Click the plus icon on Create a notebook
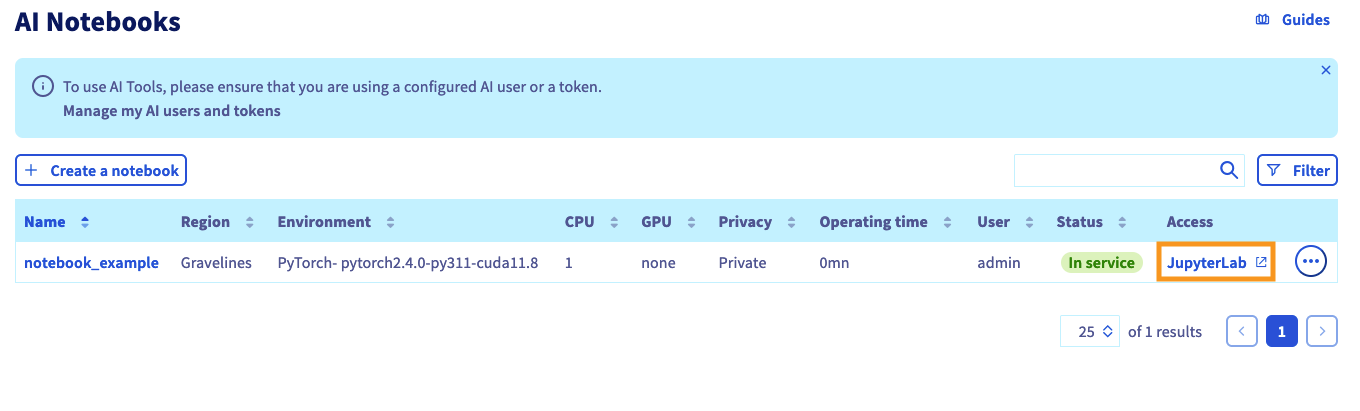 (x=31, y=171)
